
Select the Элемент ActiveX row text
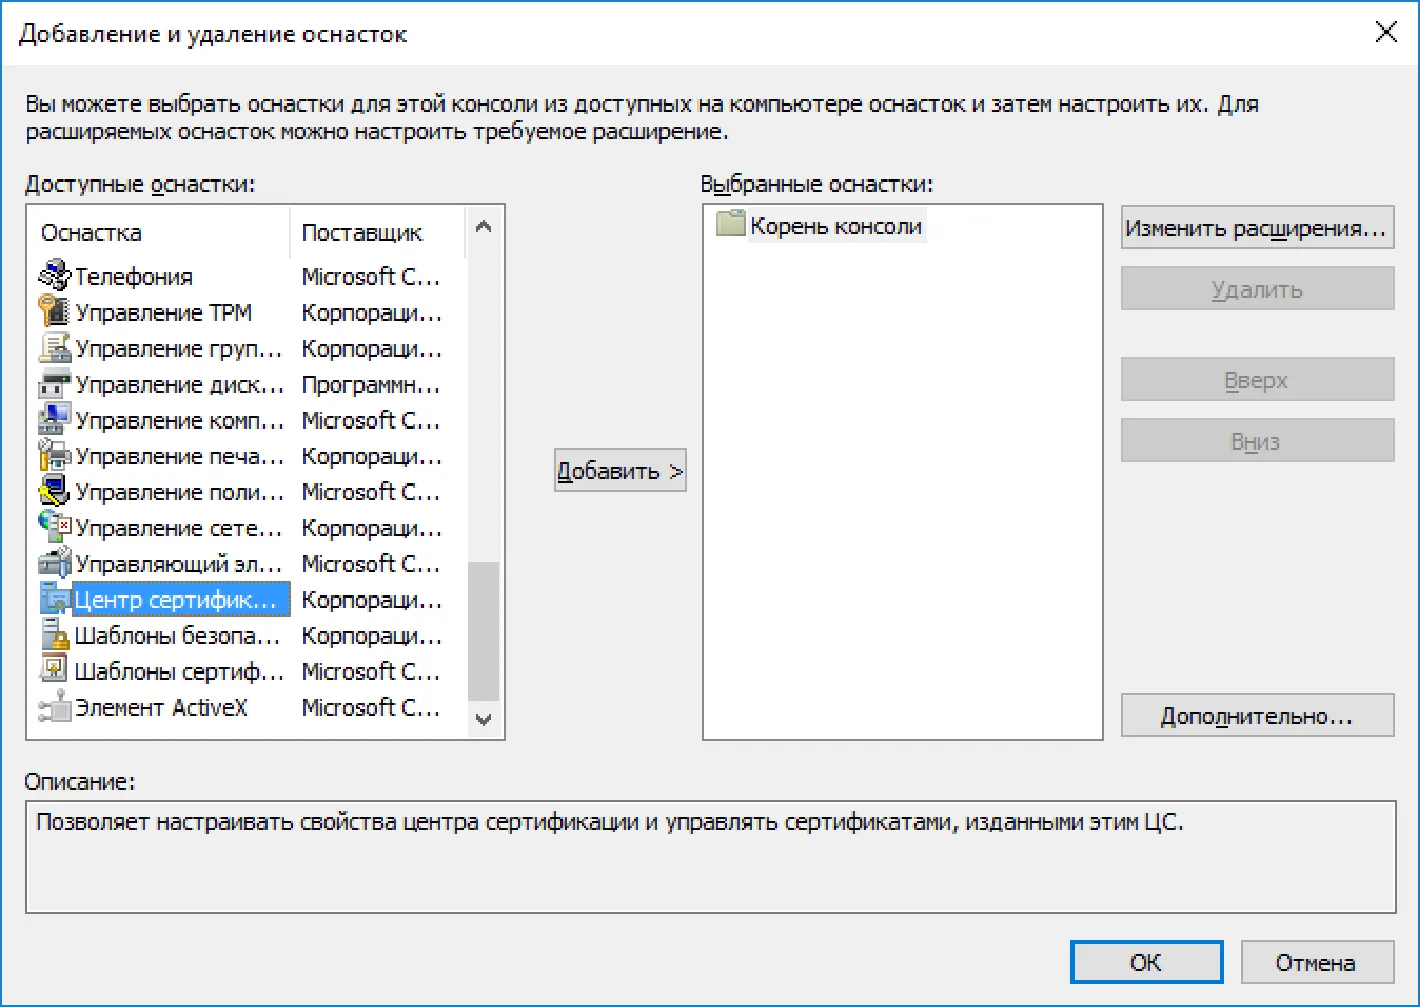[161, 707]
